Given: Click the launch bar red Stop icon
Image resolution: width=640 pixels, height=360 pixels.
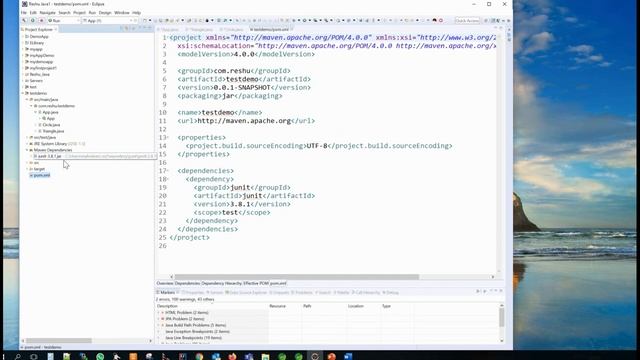Looking at the screenshot, I should click(41, 20).
